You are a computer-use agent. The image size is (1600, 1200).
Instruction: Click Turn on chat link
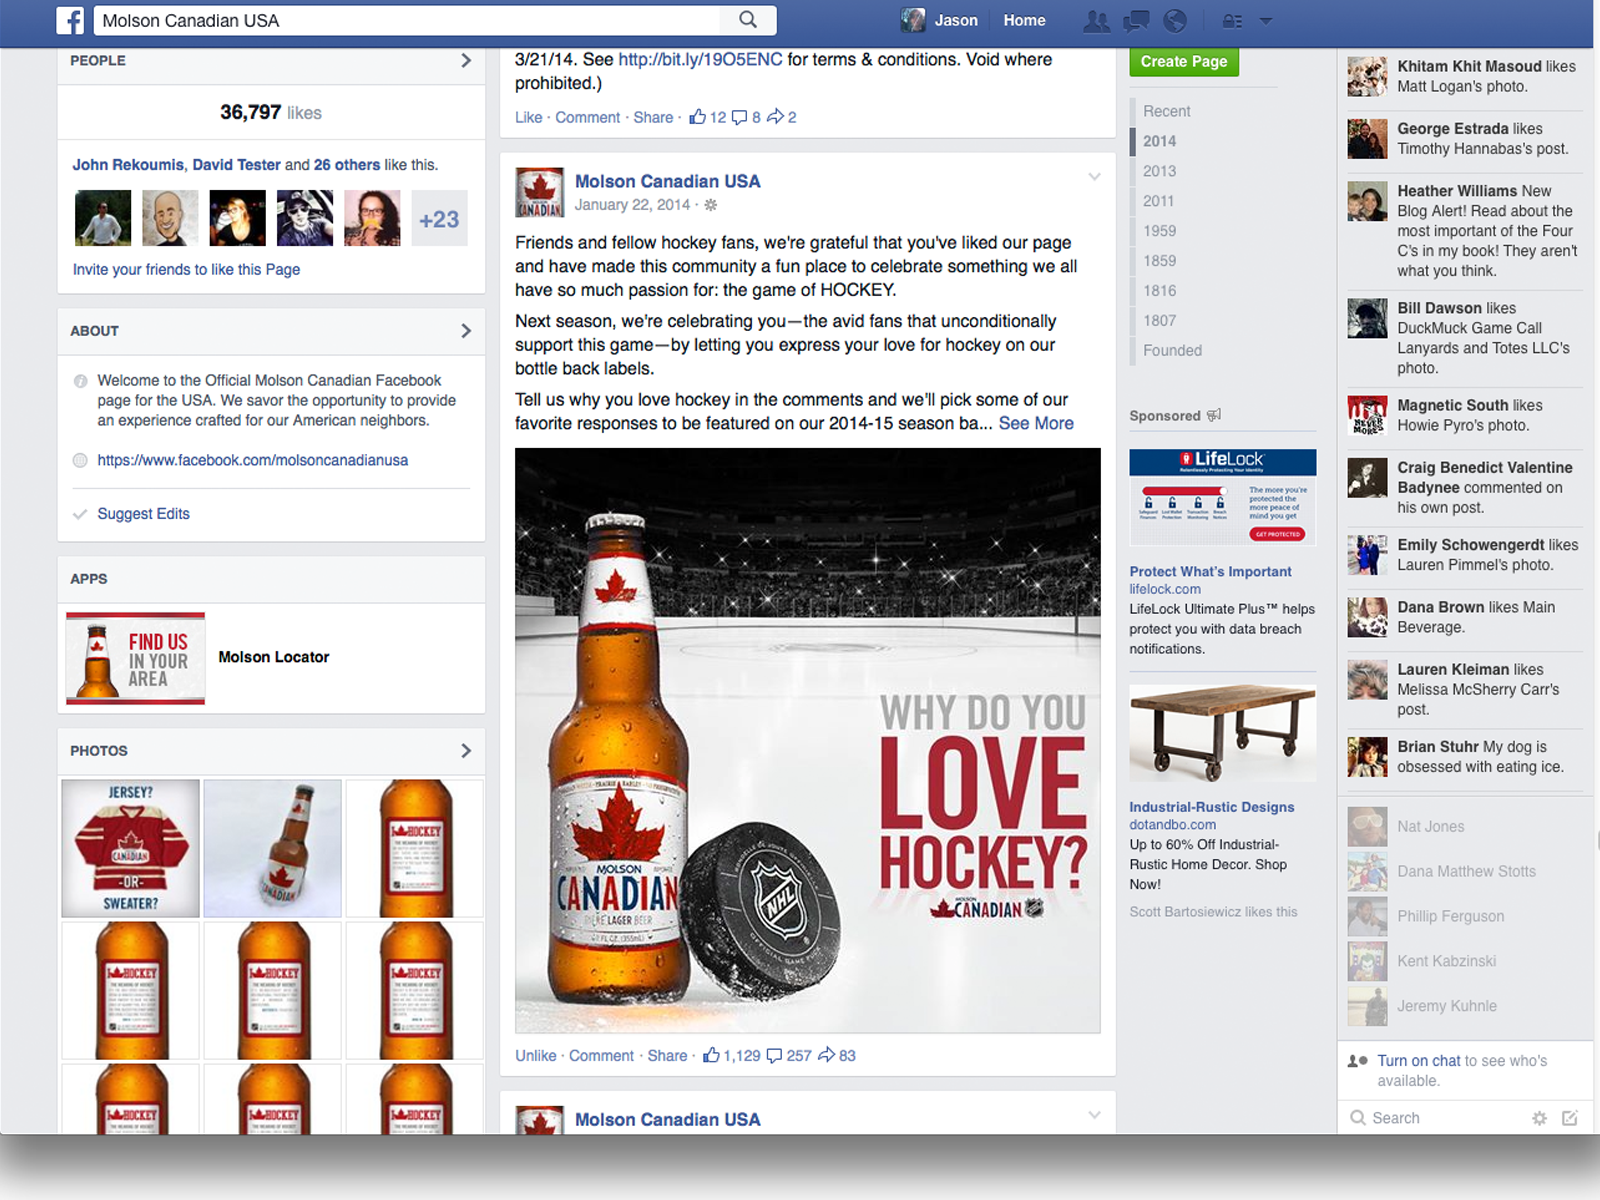tap(1419, 1061)
